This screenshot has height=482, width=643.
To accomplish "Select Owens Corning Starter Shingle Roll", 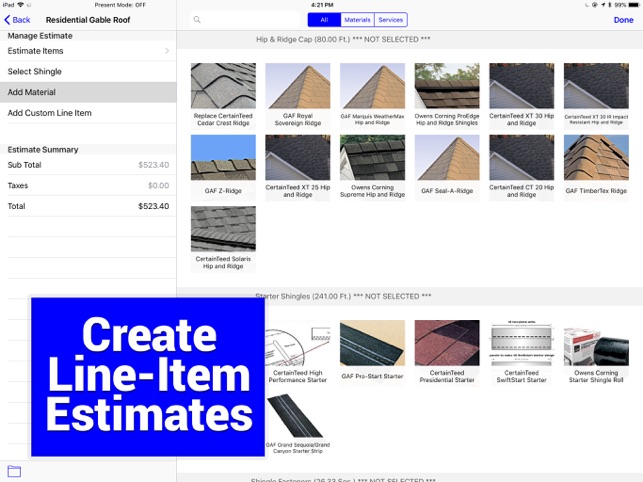I will pyautogui.click(x=596, y=353).
